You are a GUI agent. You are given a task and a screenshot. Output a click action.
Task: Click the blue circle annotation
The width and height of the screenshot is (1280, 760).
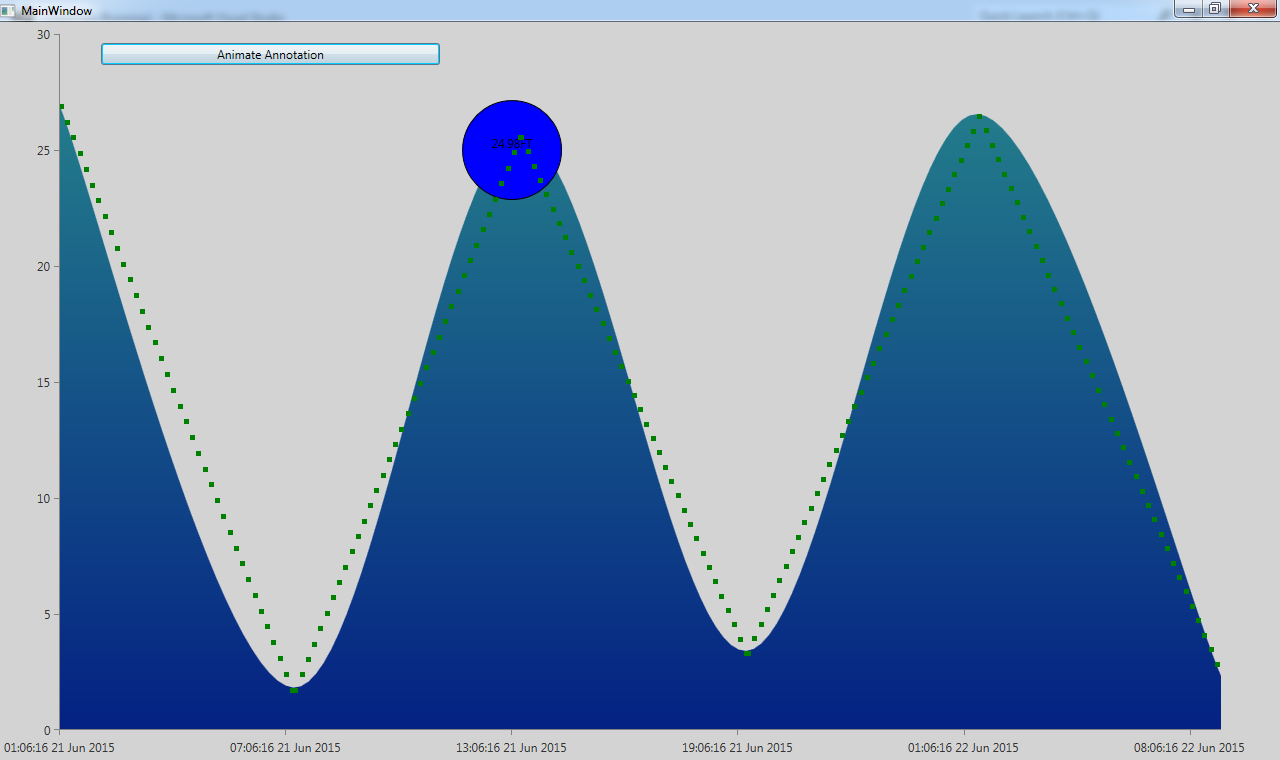[512, 150]
